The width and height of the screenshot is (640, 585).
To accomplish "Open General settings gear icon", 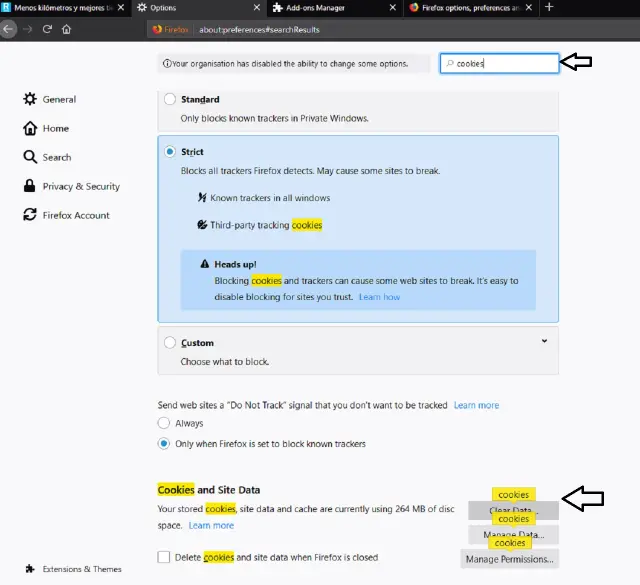I will (x=29, y=99).
